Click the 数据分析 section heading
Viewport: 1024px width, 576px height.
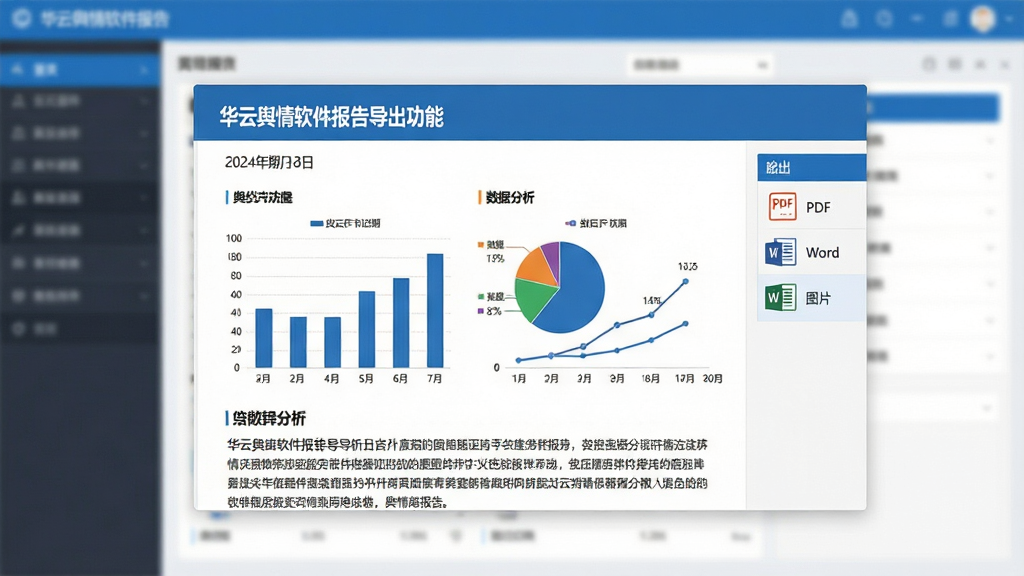pyautogui.click(x=510, y=198)
